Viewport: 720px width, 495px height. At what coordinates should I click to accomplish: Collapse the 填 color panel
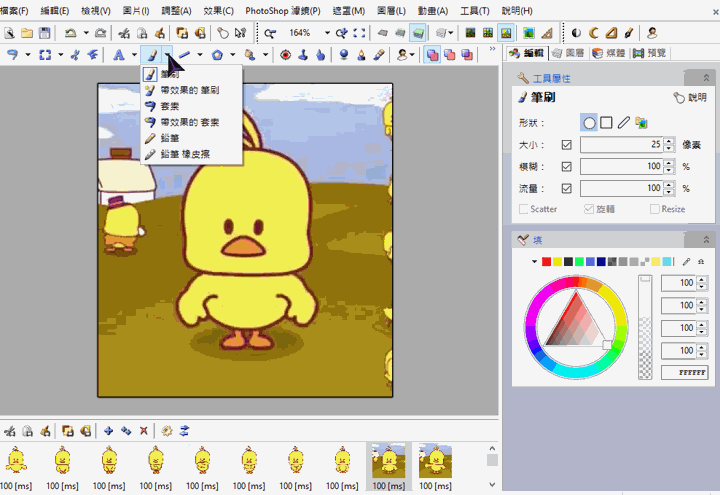tap(706, 240)
